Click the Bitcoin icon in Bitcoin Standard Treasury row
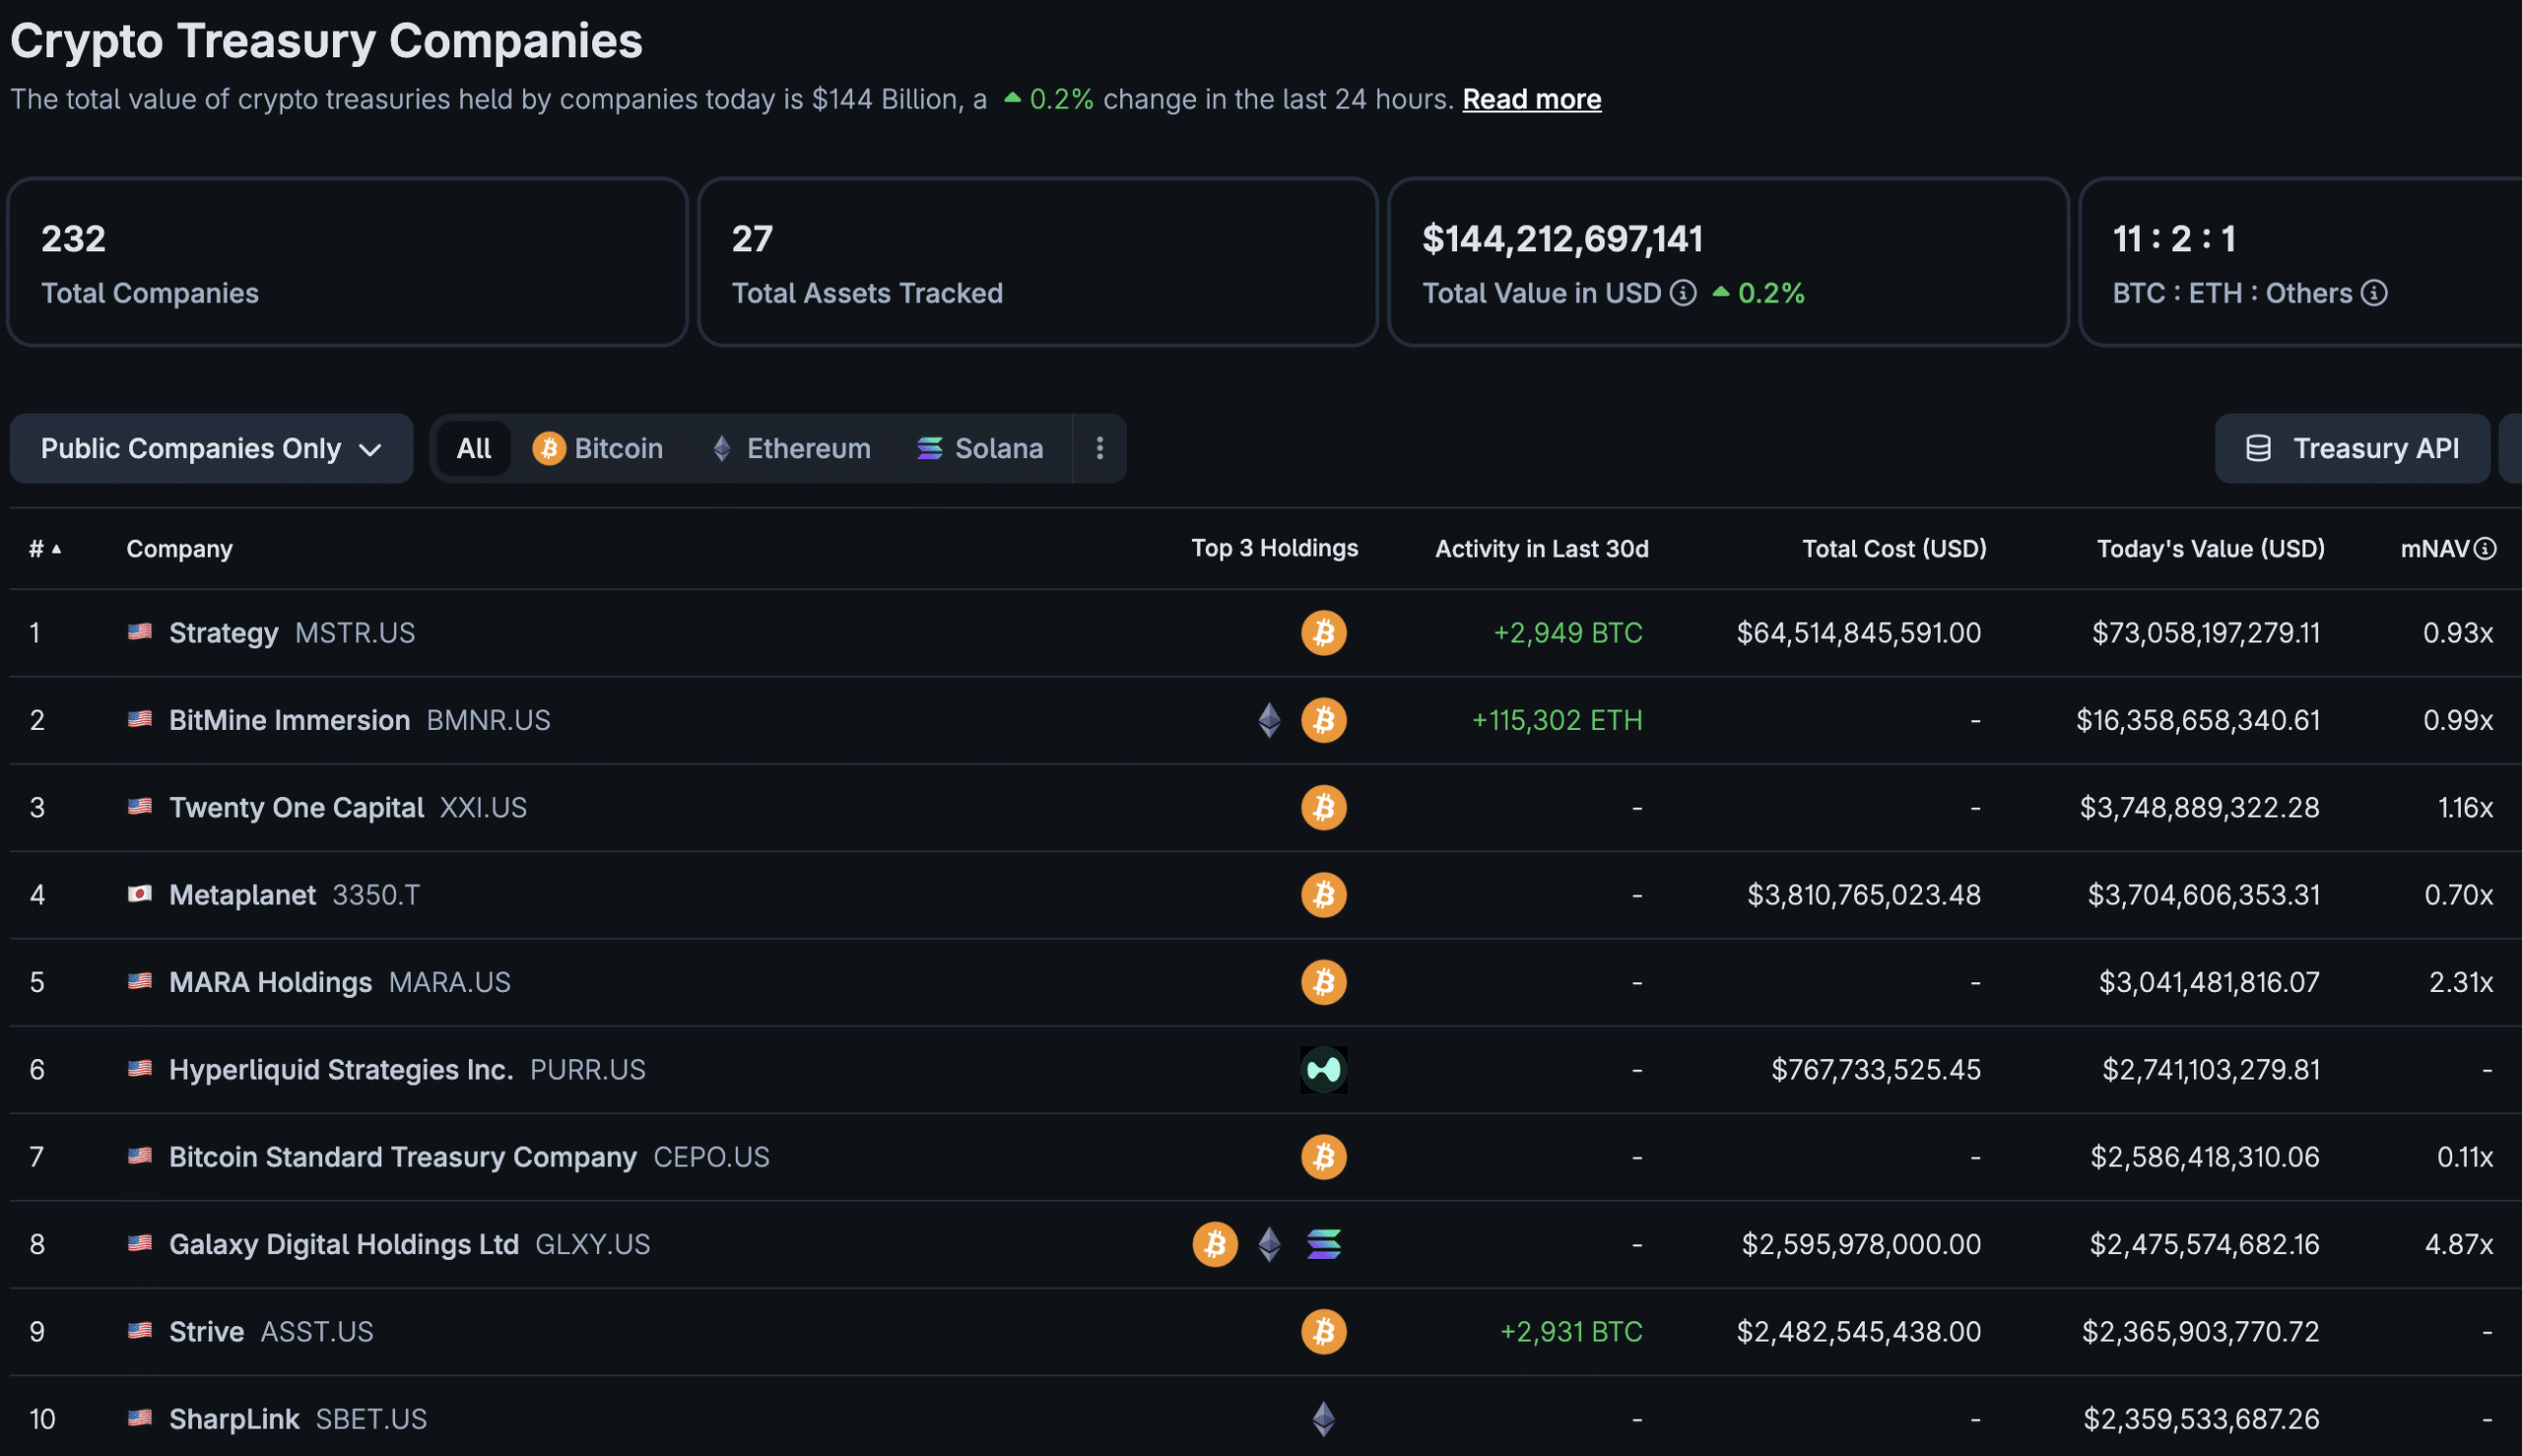2522x1456 pixels. point(1323,1157)
